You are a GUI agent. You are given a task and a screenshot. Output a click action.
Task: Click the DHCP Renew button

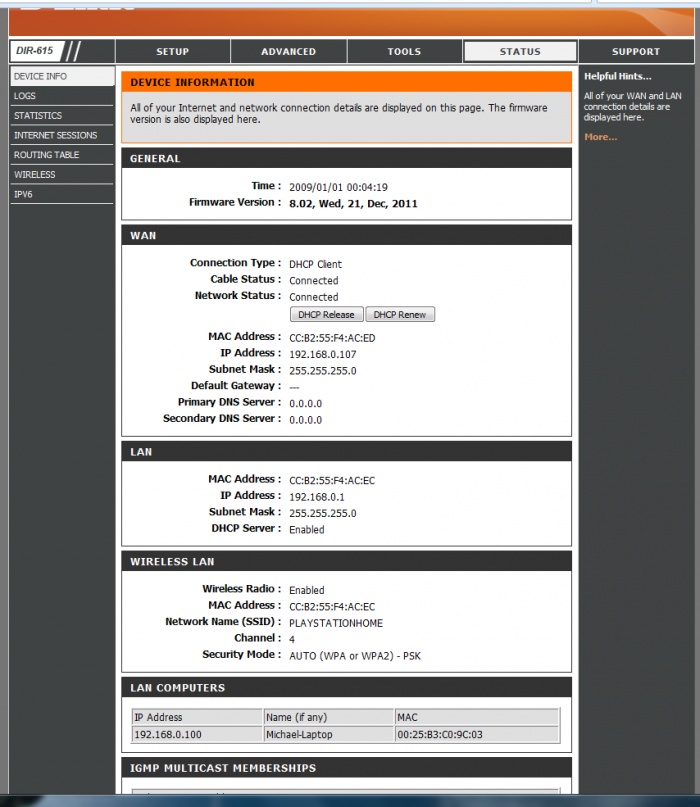(400, 314)
